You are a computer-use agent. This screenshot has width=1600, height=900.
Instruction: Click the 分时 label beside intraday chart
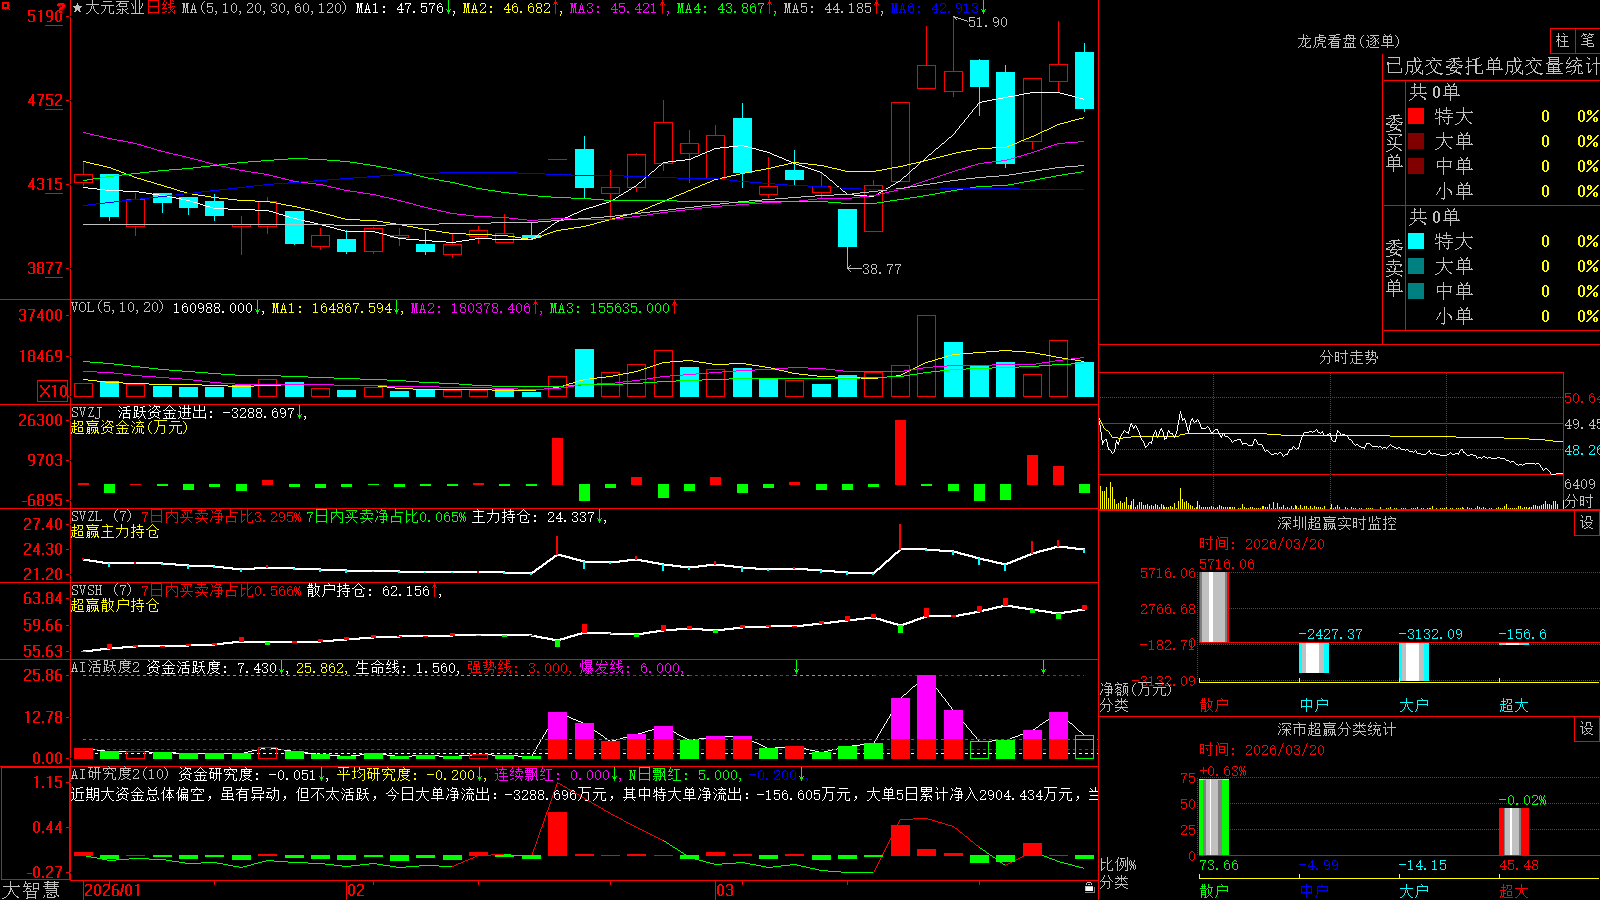(x=1580, y=500)
